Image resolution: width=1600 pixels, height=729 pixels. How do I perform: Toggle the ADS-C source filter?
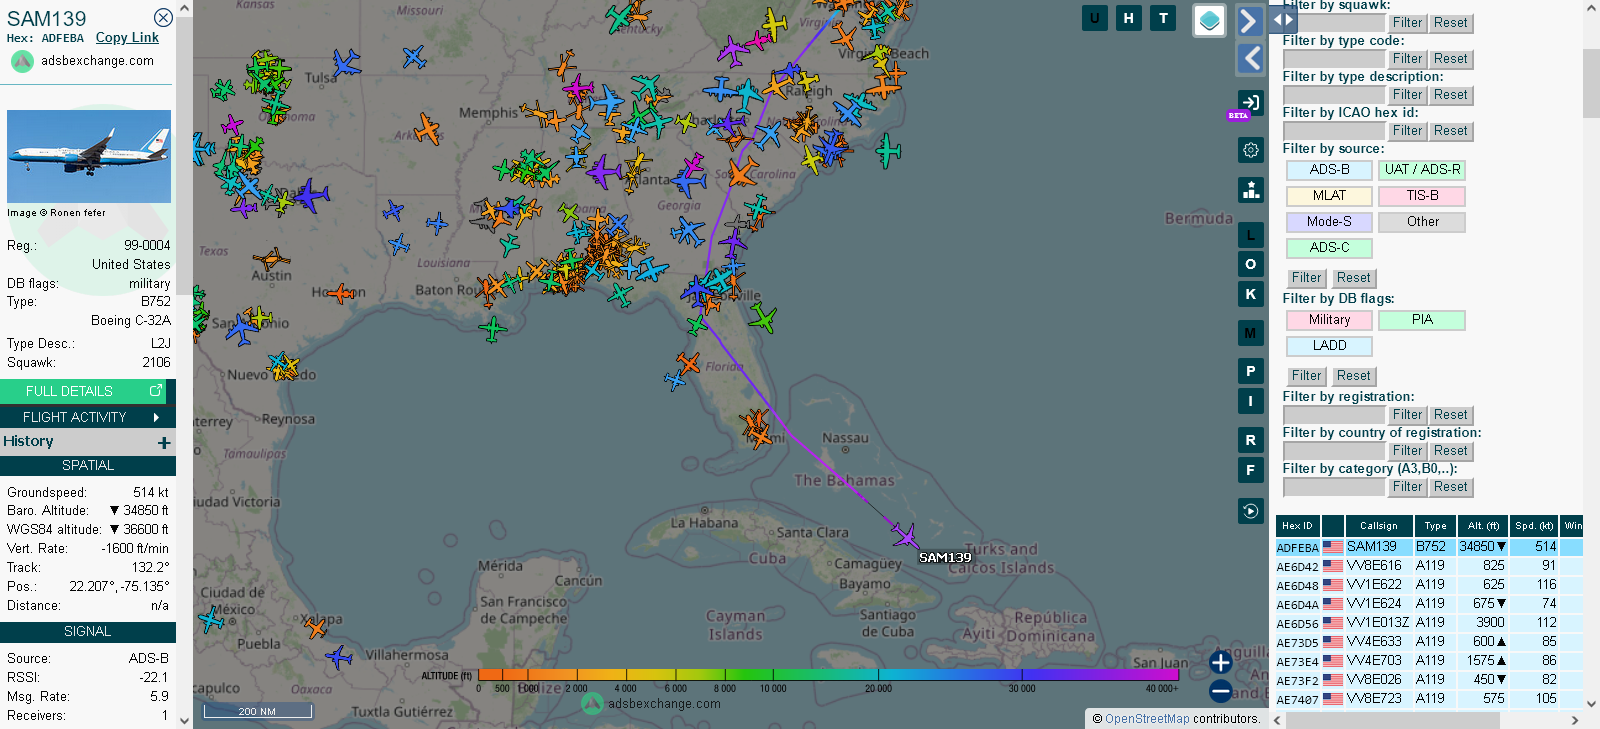tap(1329, 248)
